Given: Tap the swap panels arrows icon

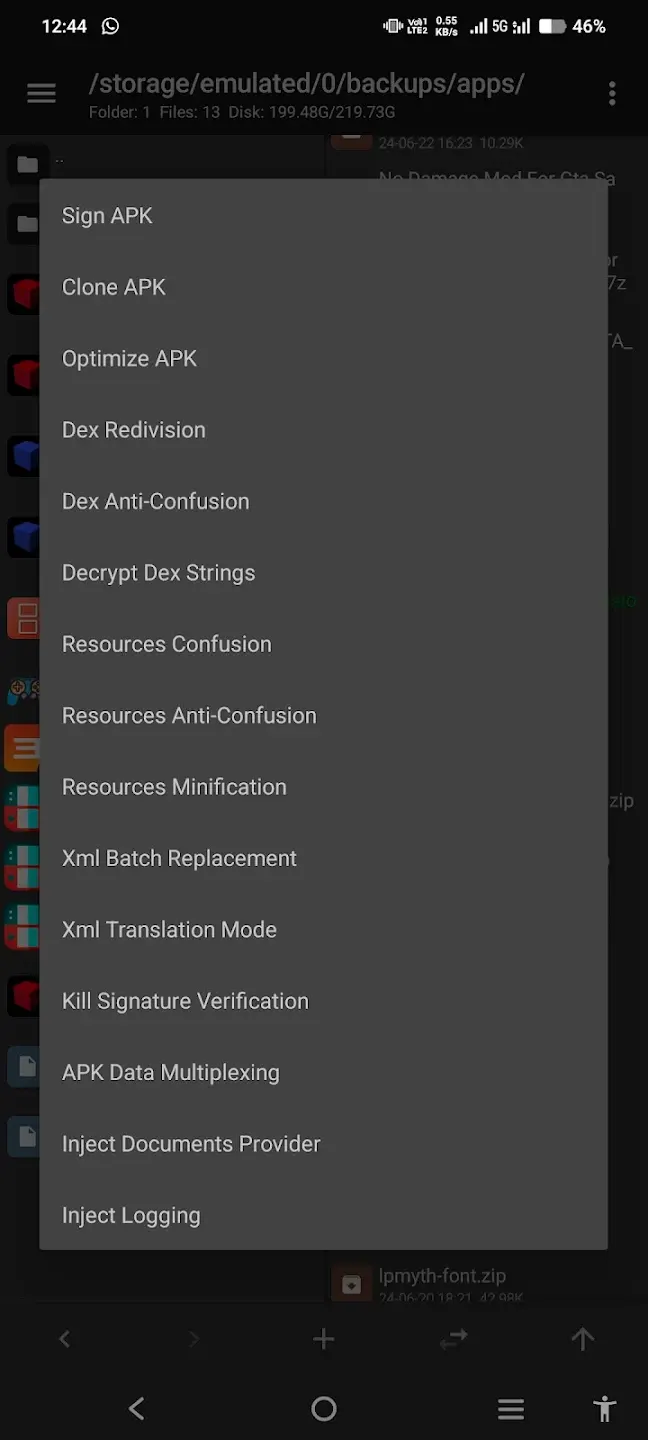Looking at the screenshot, I should (453, 1339).
